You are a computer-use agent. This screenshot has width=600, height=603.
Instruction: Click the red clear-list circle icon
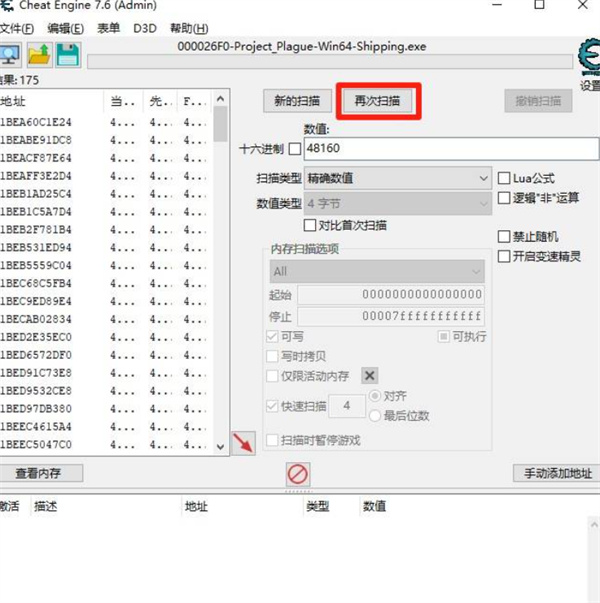[297, 473]
